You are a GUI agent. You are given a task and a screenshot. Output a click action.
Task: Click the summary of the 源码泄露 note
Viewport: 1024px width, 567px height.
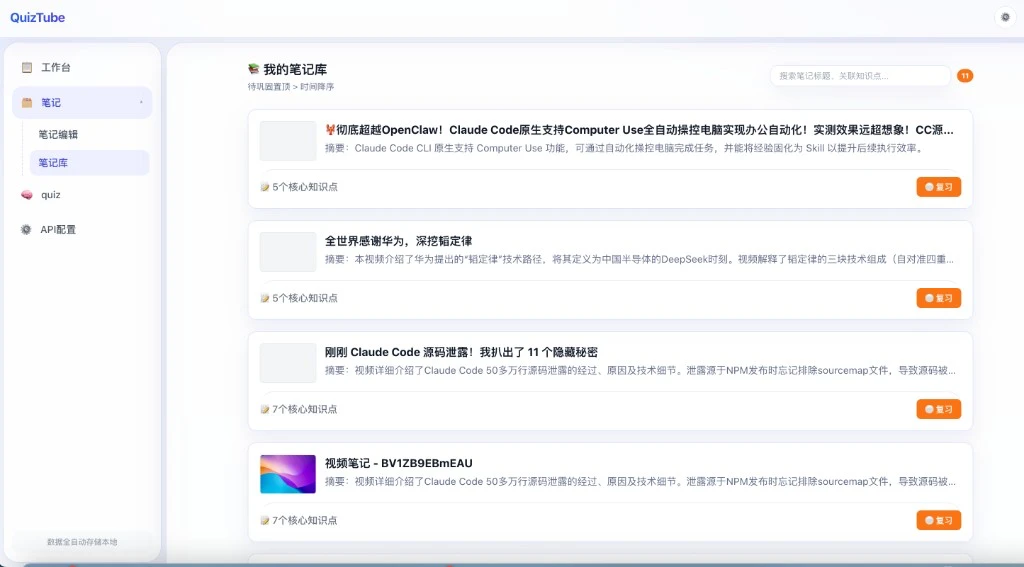pos(640,370)
